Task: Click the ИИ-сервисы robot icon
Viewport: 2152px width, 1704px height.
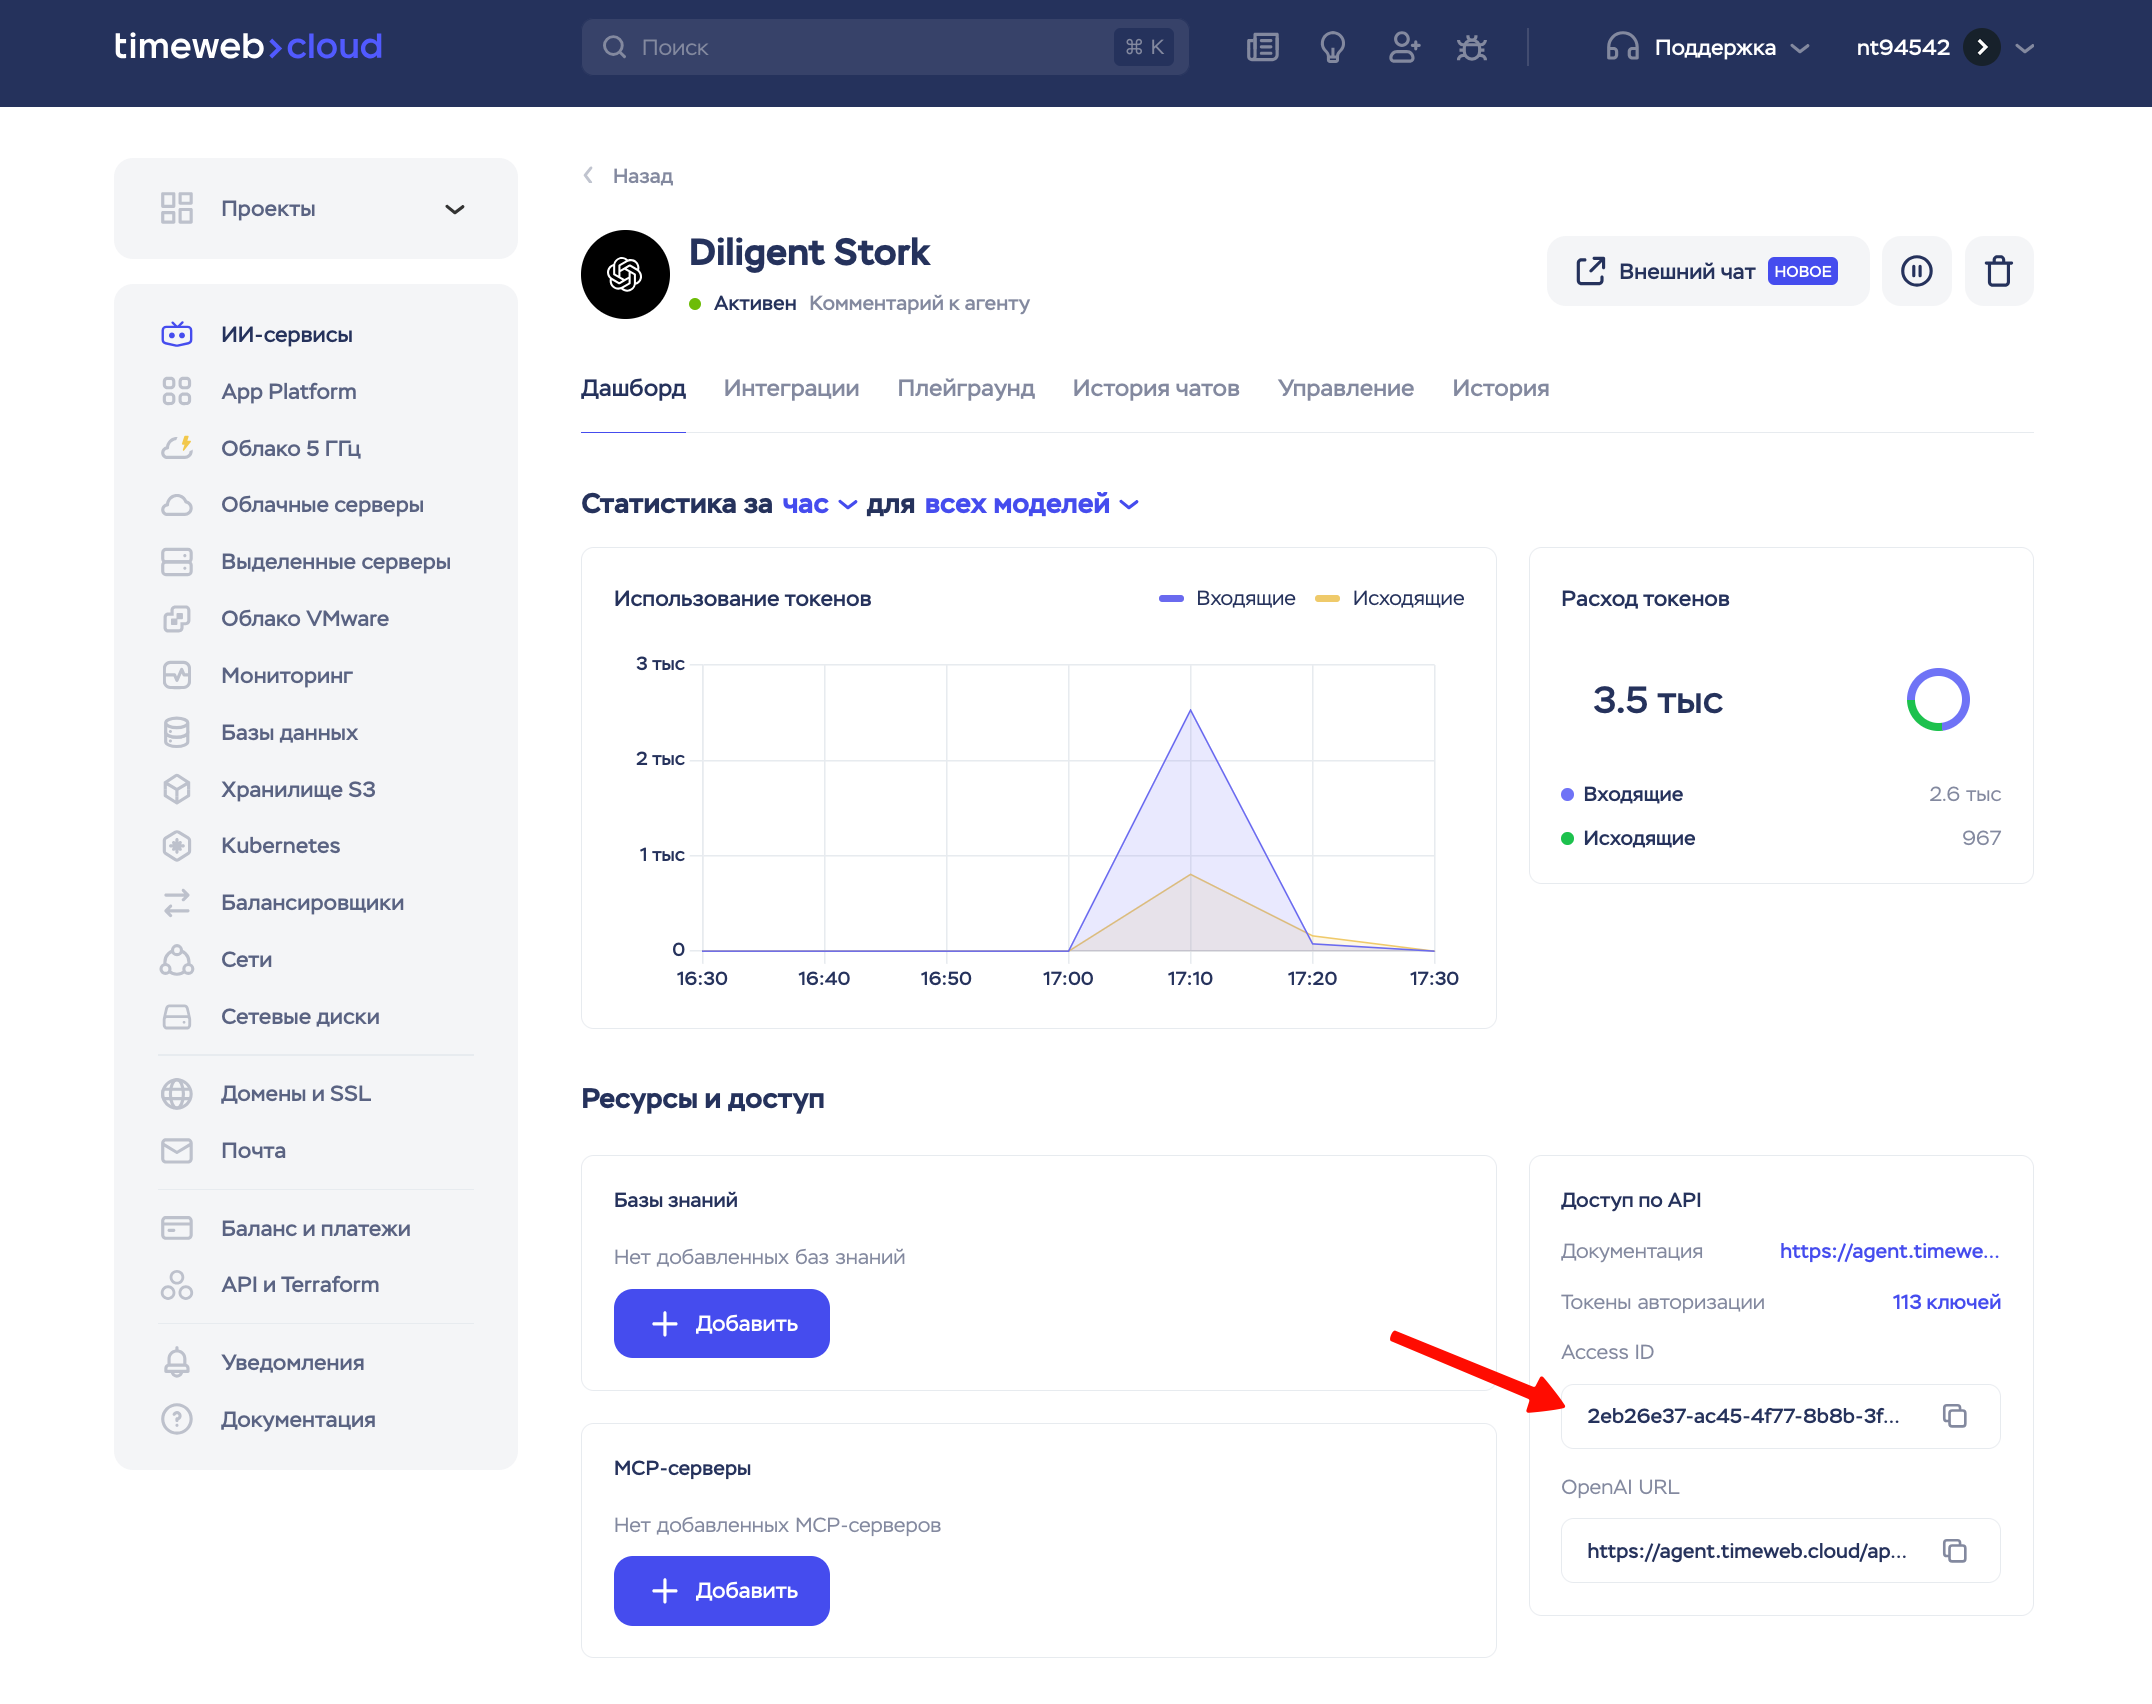Action: tap(177, 334)
